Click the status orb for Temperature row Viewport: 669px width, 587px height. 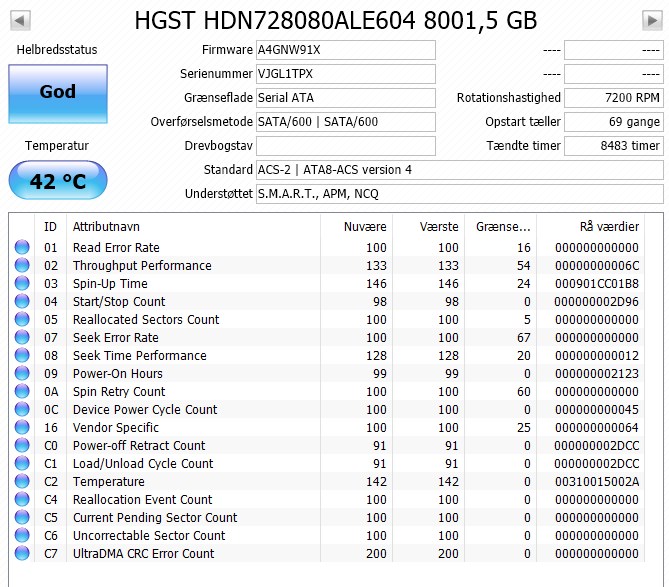point(22,481)
